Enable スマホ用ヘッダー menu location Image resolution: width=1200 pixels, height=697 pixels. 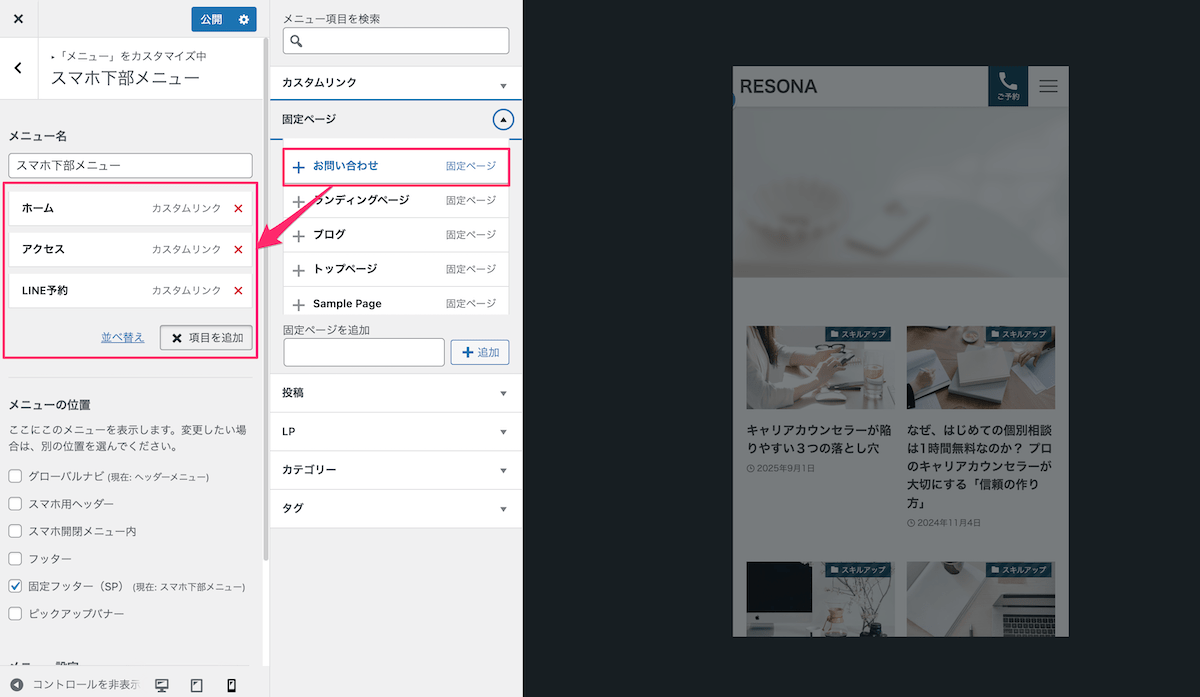(x=15, y=504)
